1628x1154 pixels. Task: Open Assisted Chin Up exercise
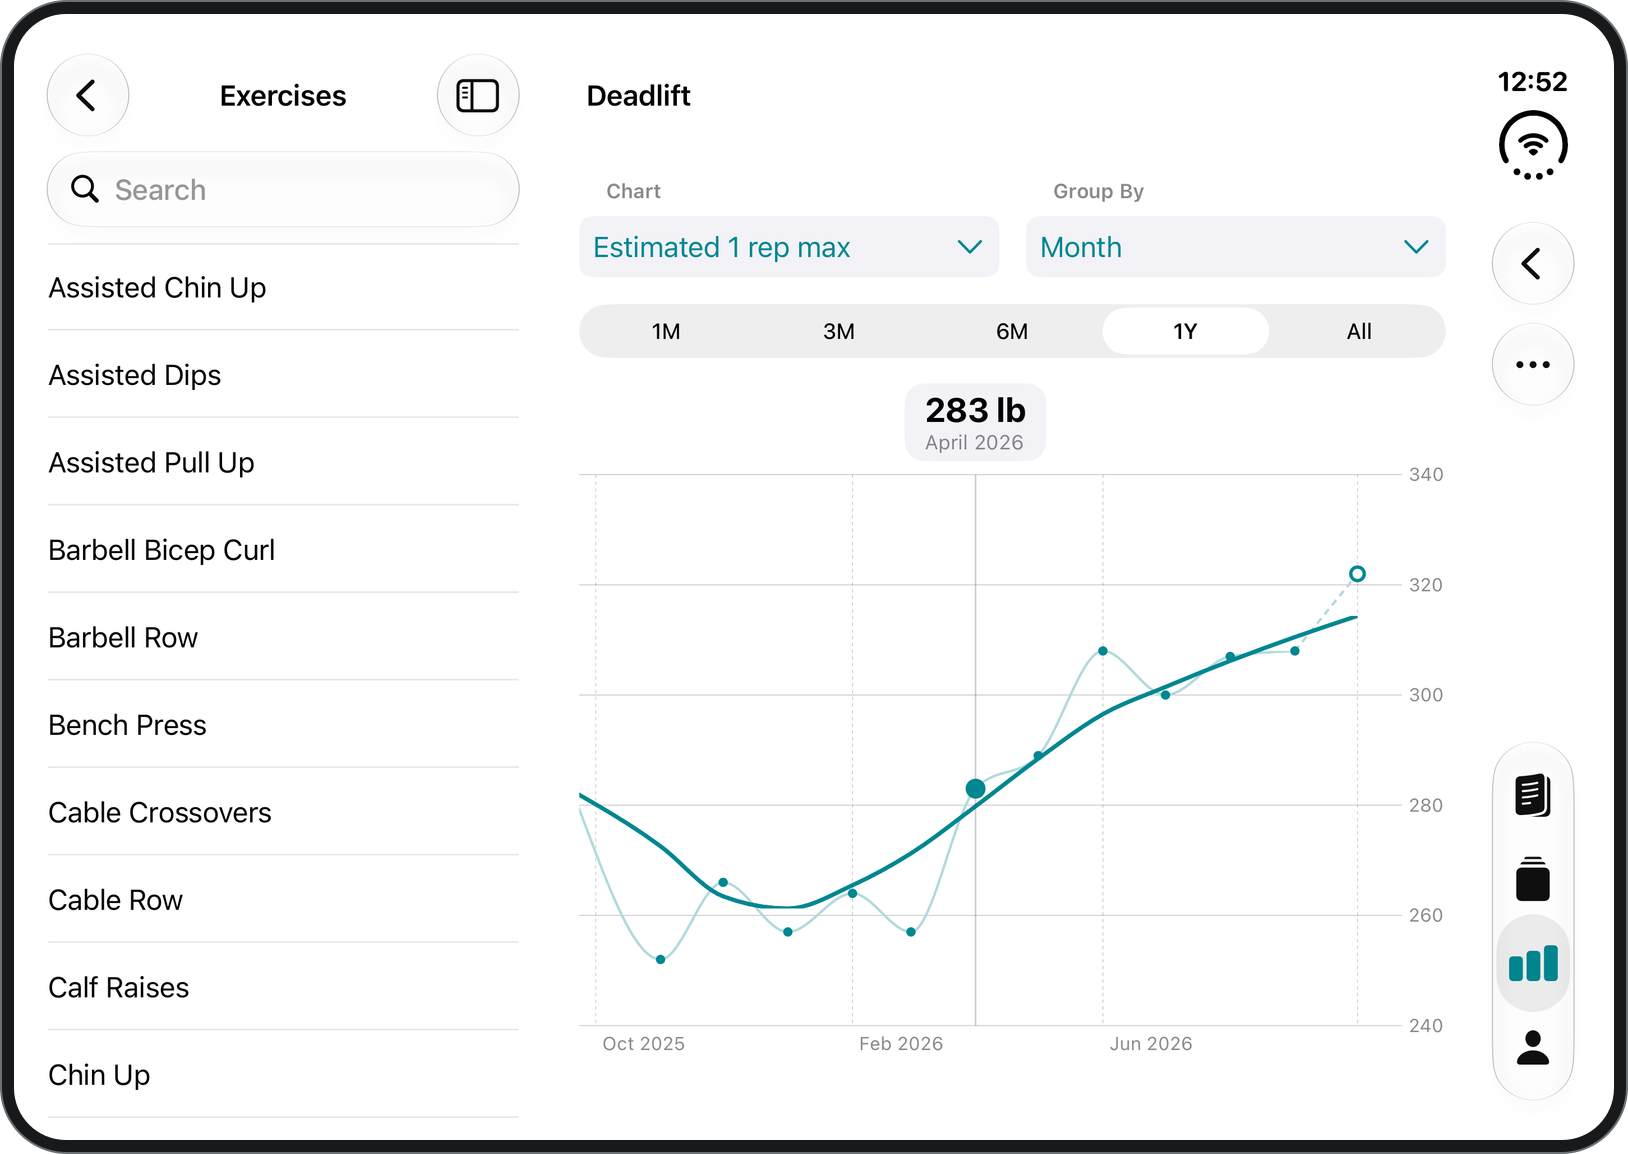[x=283, y=288]
